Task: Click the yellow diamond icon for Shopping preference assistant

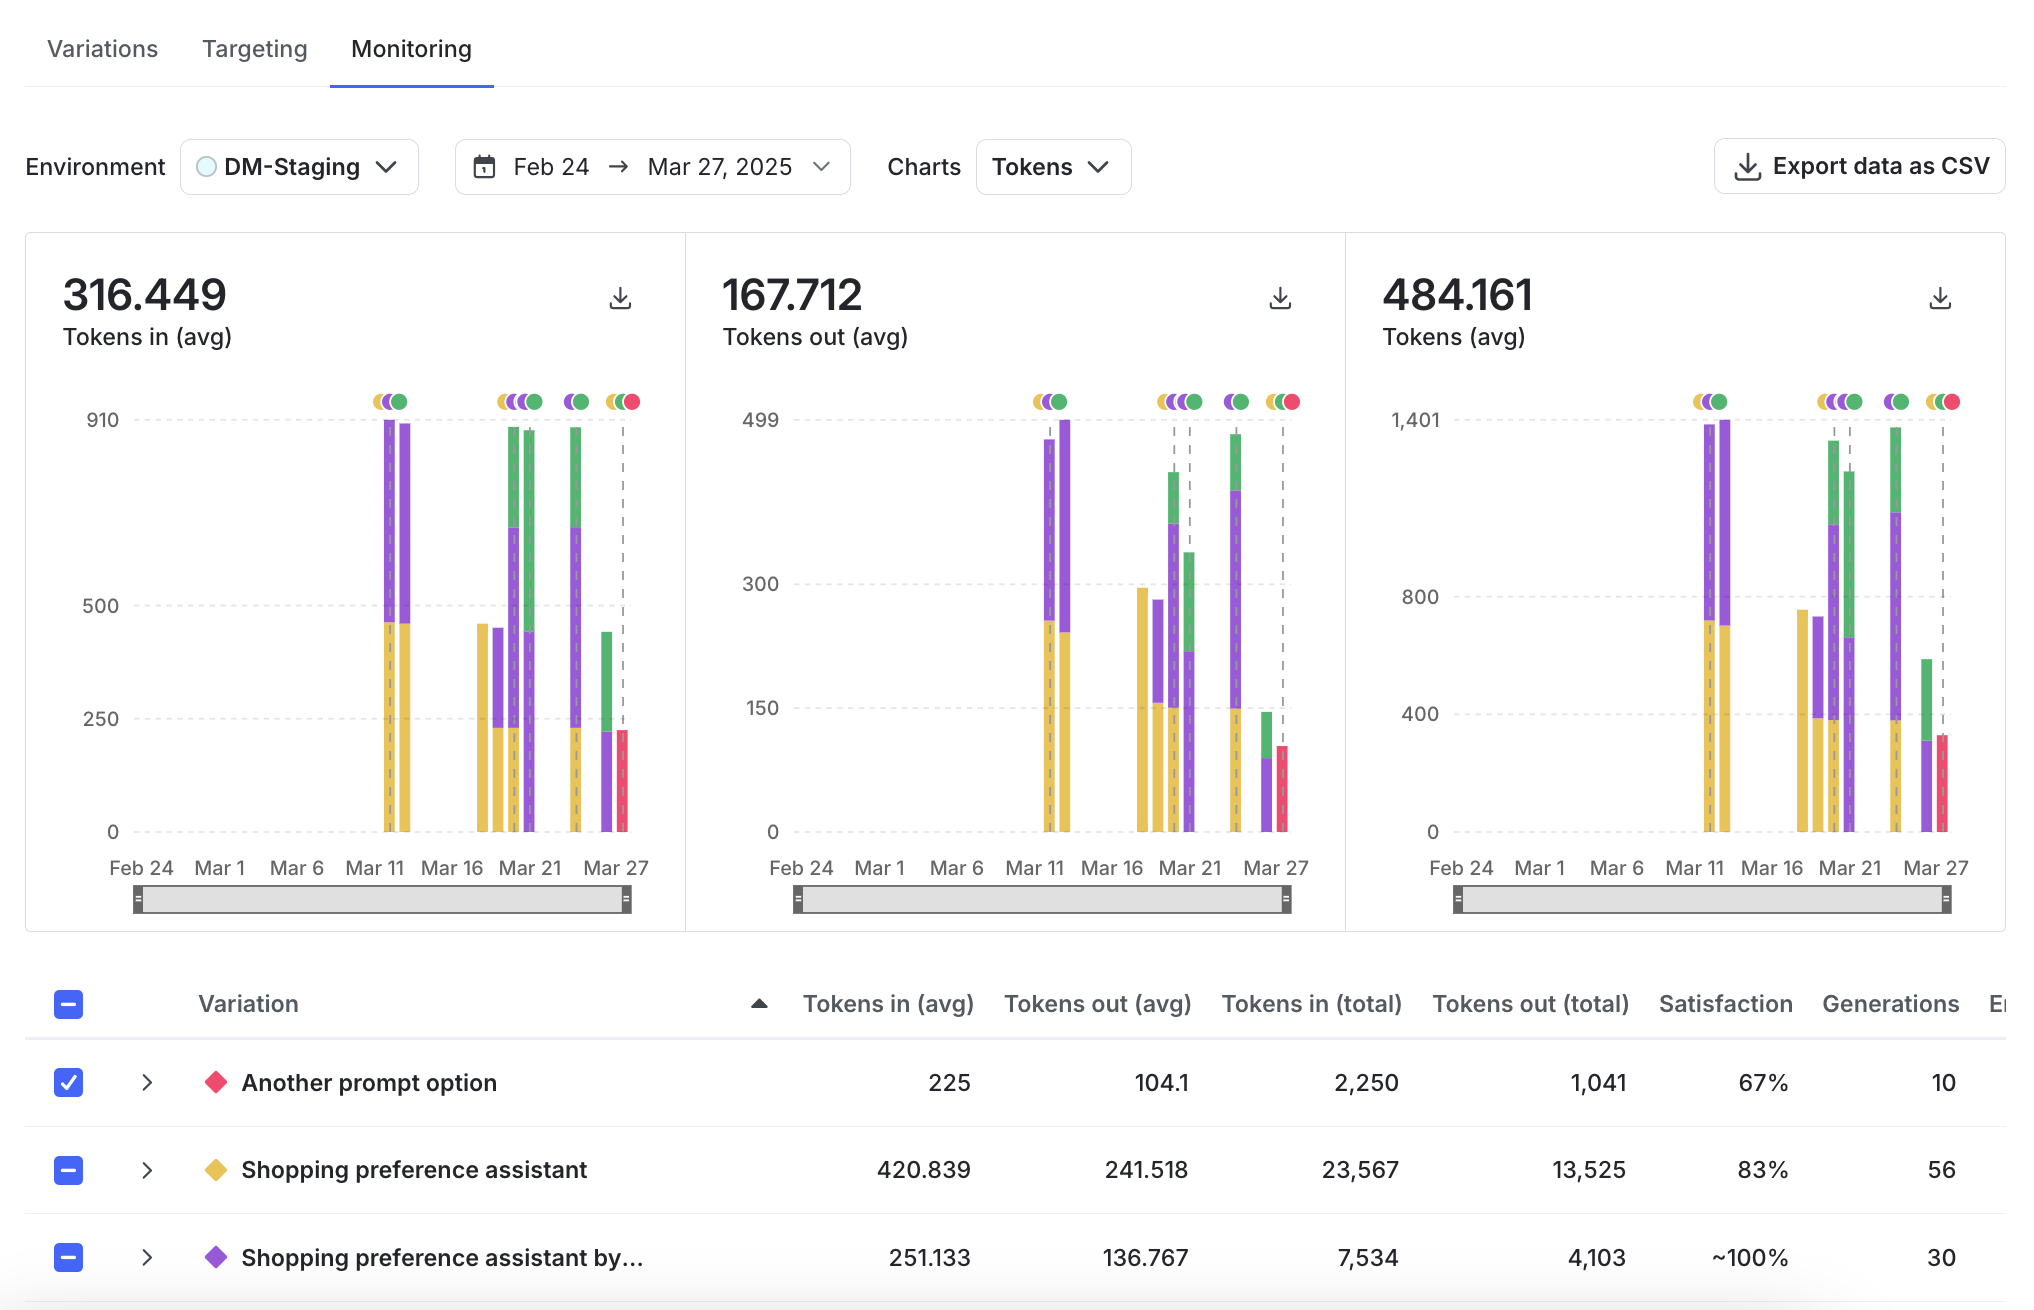Action: [216, 1169]
